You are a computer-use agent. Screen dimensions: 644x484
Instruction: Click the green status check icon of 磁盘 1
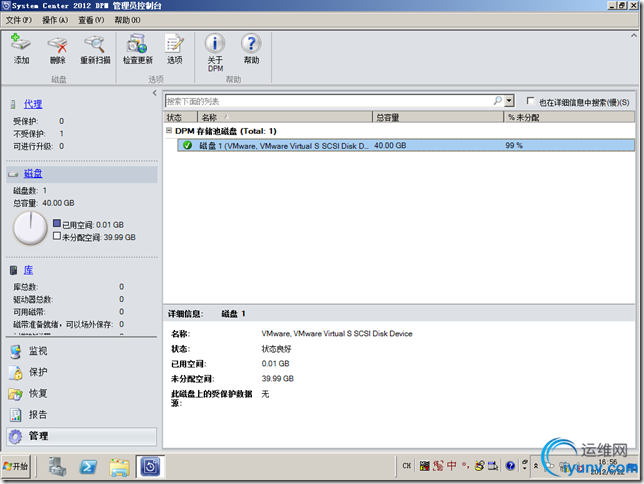pos(187,145)
